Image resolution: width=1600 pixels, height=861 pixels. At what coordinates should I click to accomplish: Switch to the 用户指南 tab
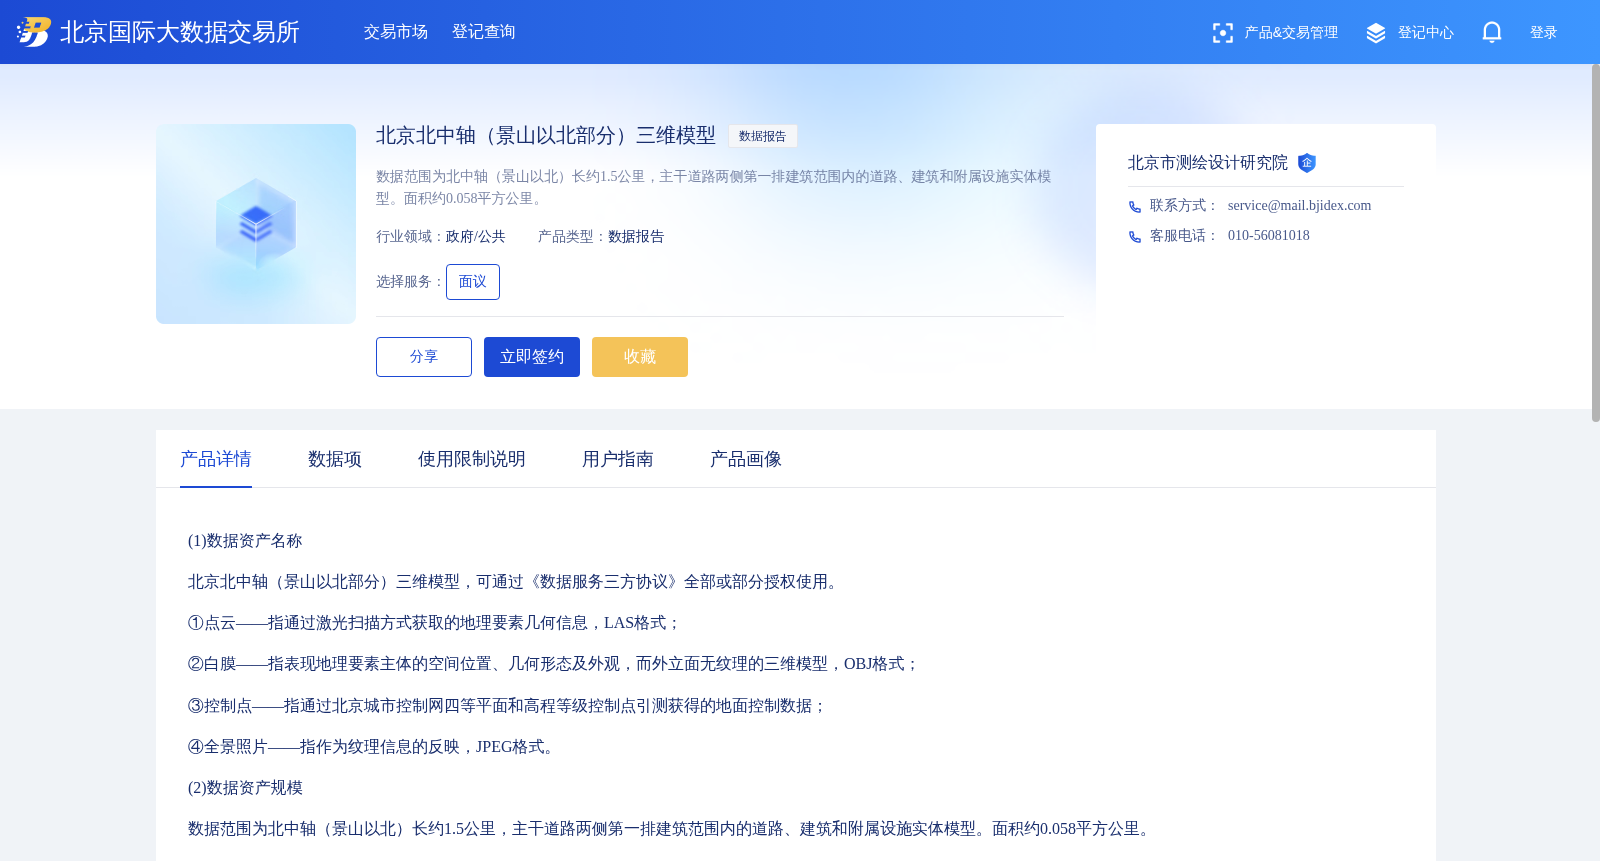(x=618, y=459)
